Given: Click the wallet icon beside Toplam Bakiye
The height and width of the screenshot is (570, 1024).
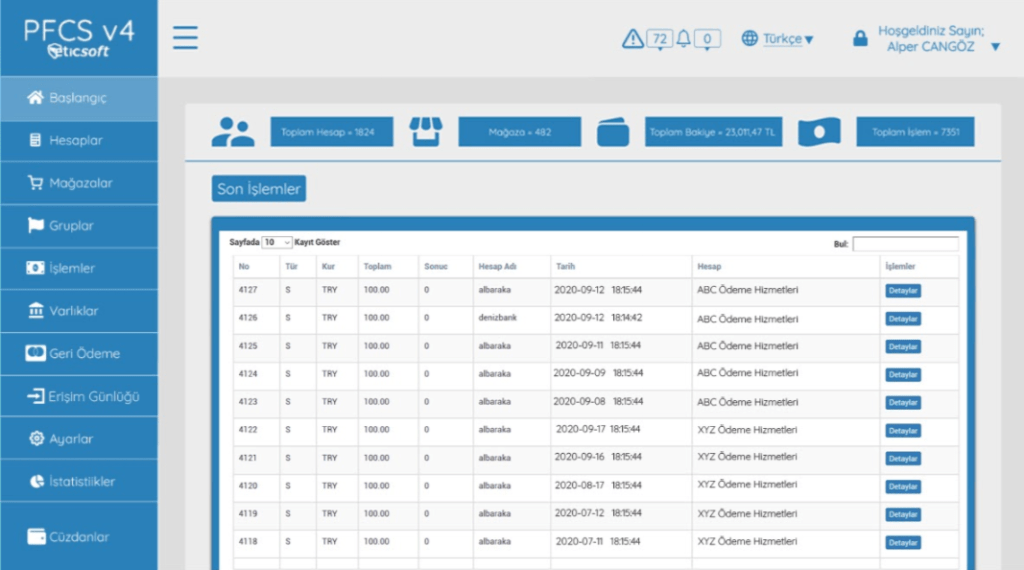Looking at the screenshot, I should [613, 132].
